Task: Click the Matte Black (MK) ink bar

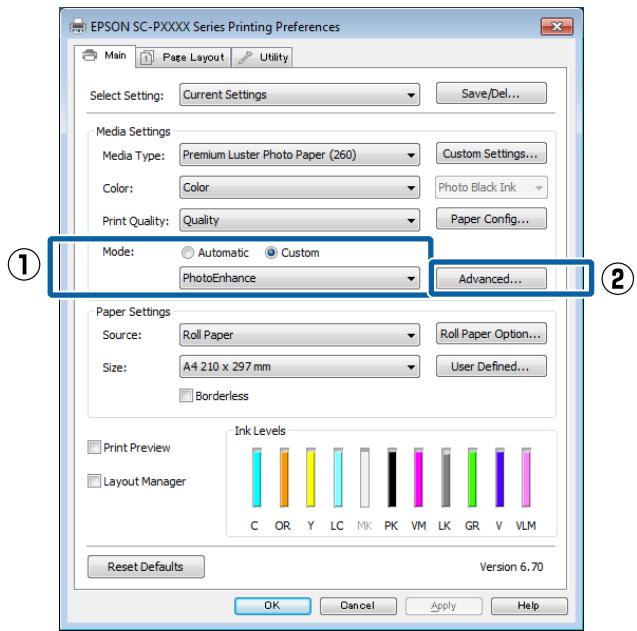Action: click(x=365, y=477)
